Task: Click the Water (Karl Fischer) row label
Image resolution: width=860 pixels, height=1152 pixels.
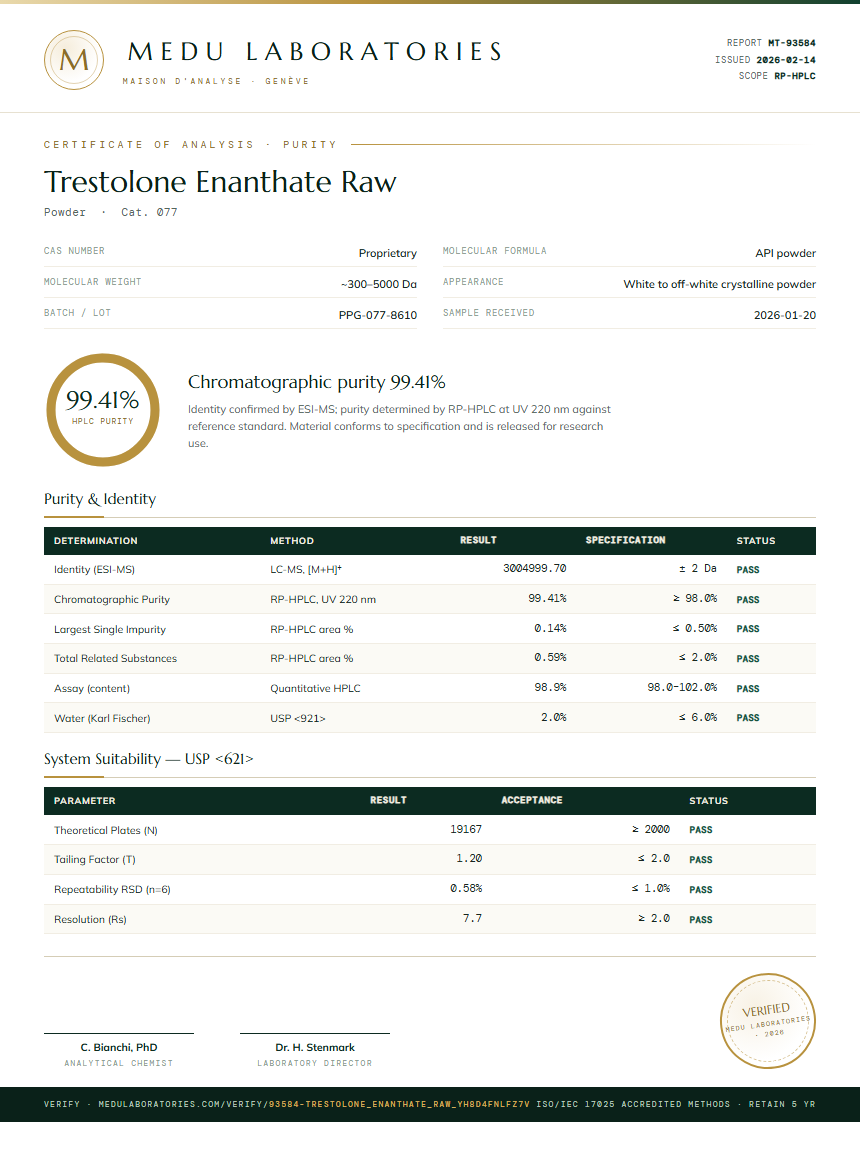Action: [102, 719]
